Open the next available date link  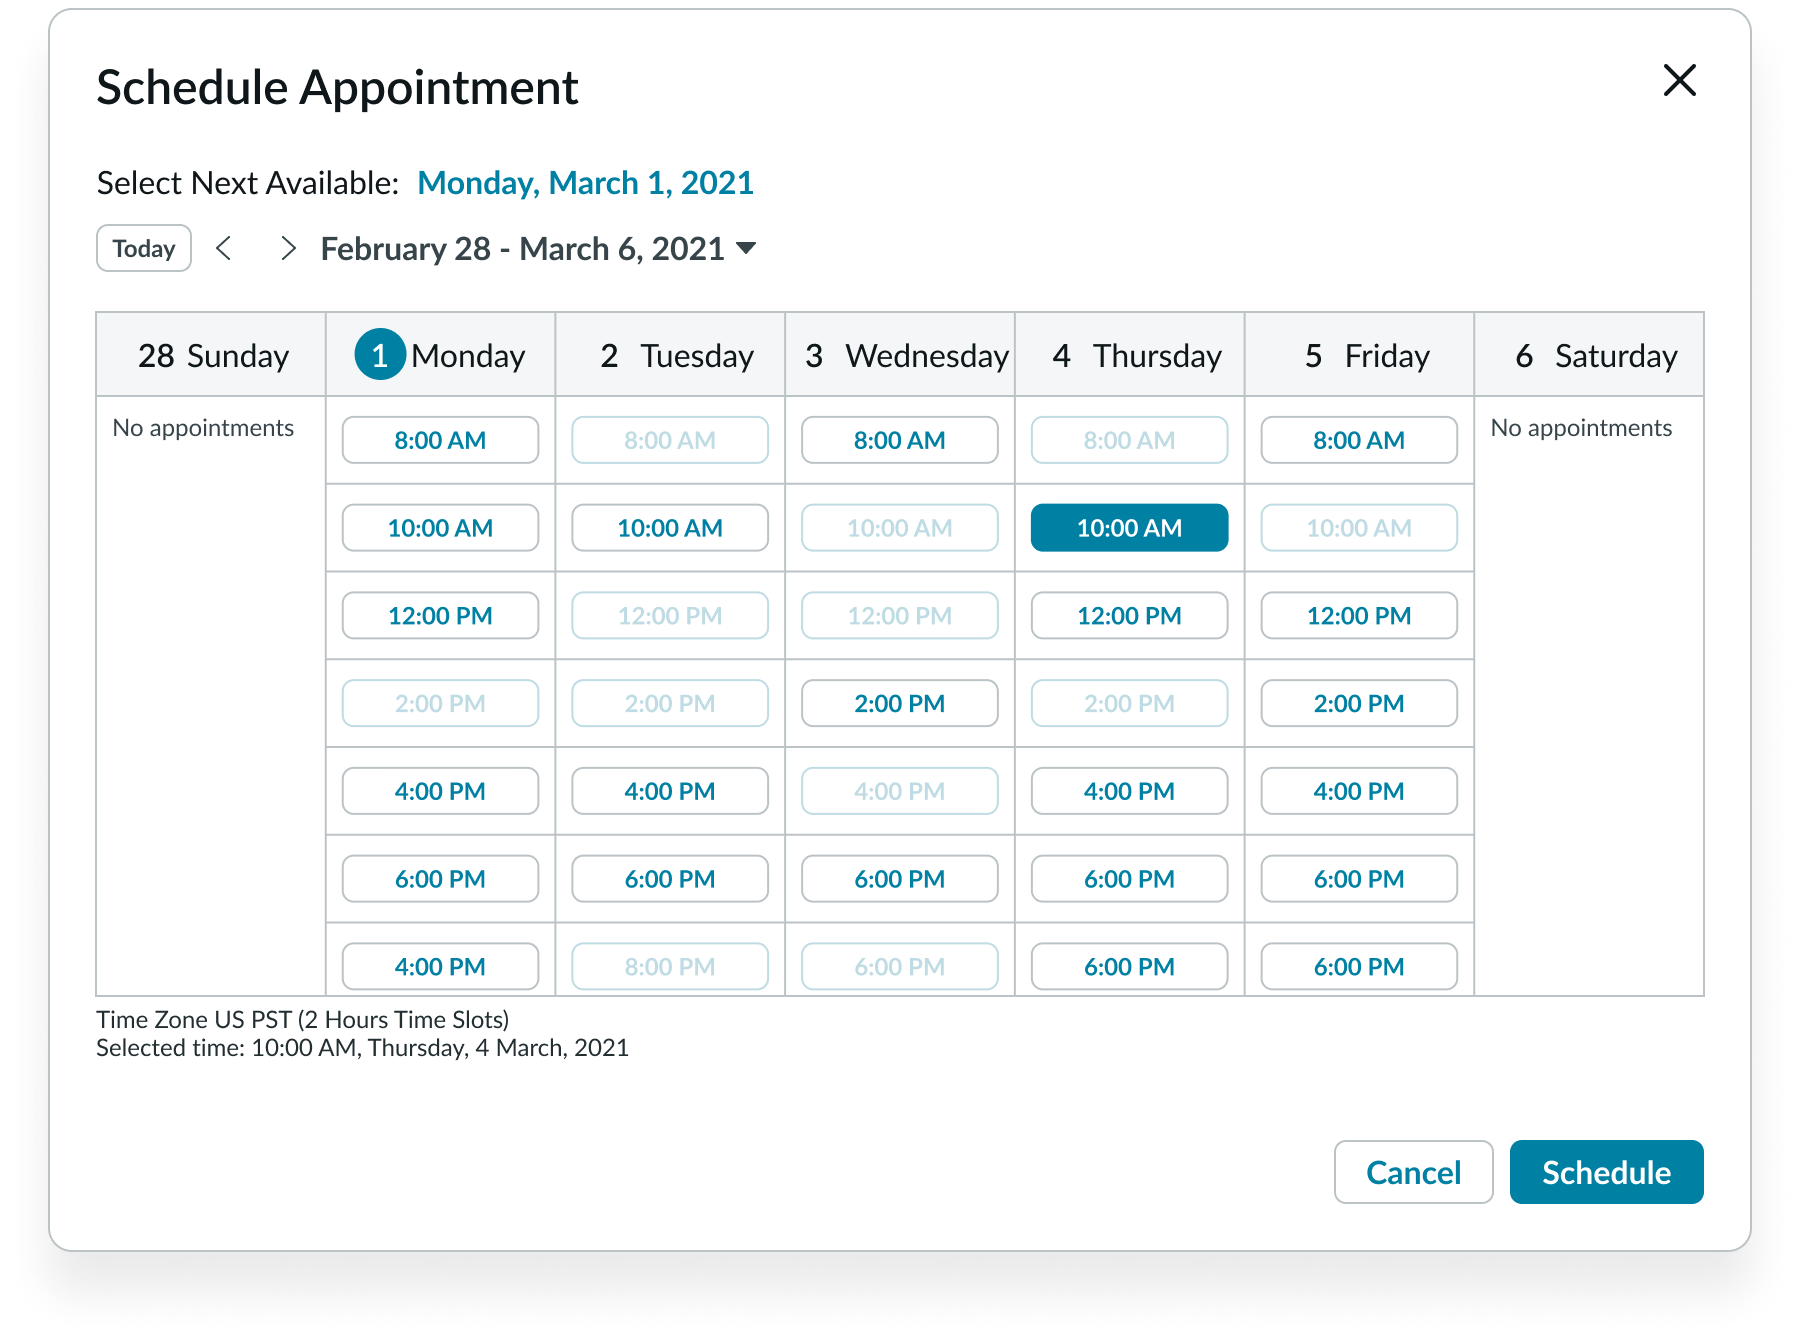(x=587, y=182)
